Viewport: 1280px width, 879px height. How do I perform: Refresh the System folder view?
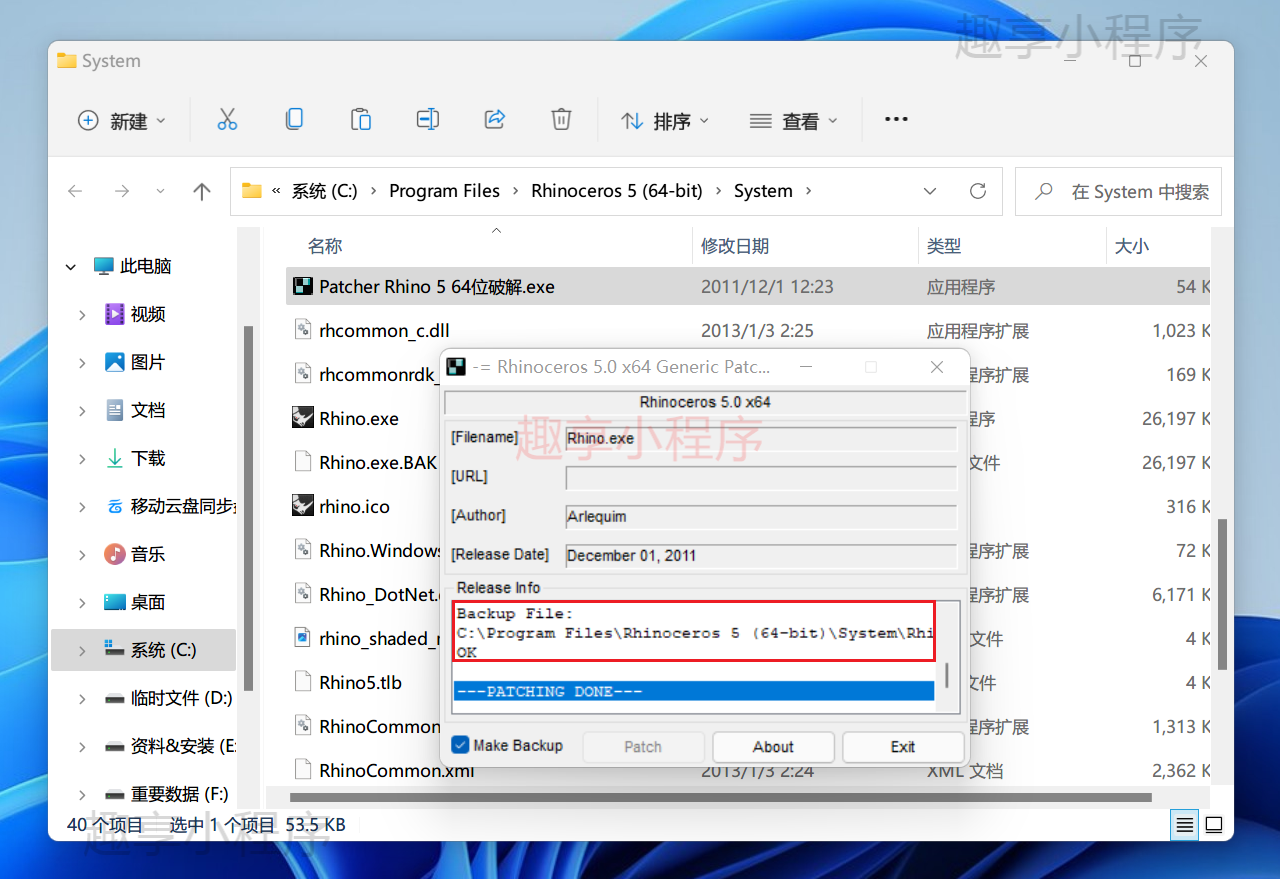978,191
